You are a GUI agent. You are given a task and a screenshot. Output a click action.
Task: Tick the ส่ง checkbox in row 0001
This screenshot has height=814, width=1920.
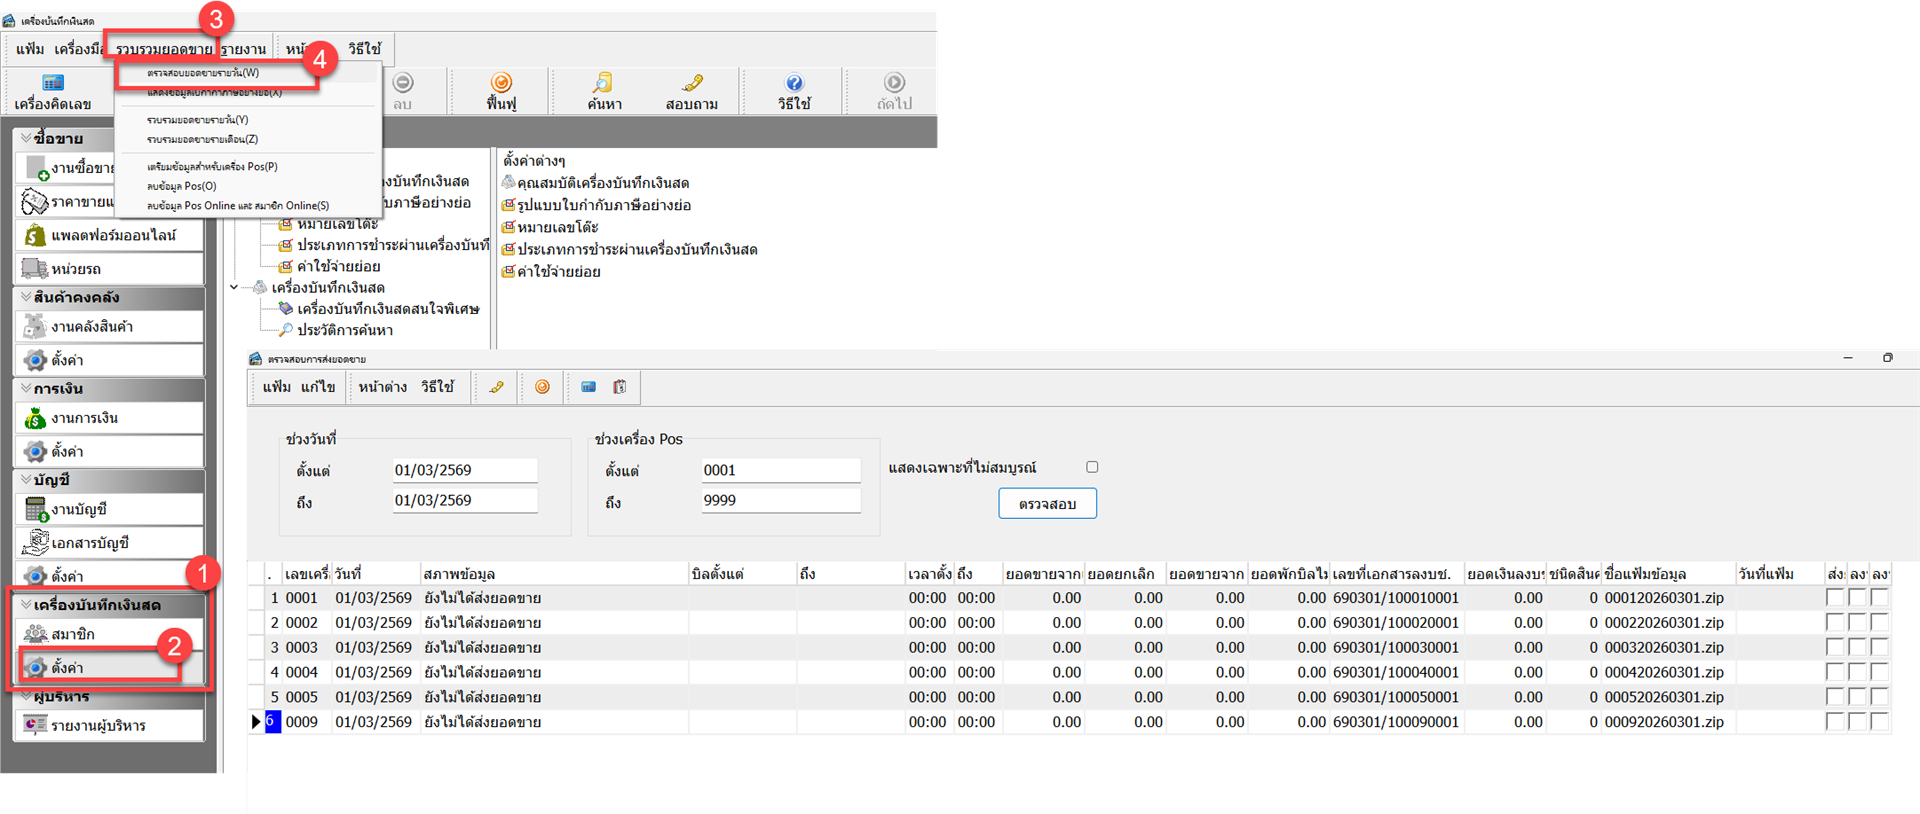coord(1834,598)
